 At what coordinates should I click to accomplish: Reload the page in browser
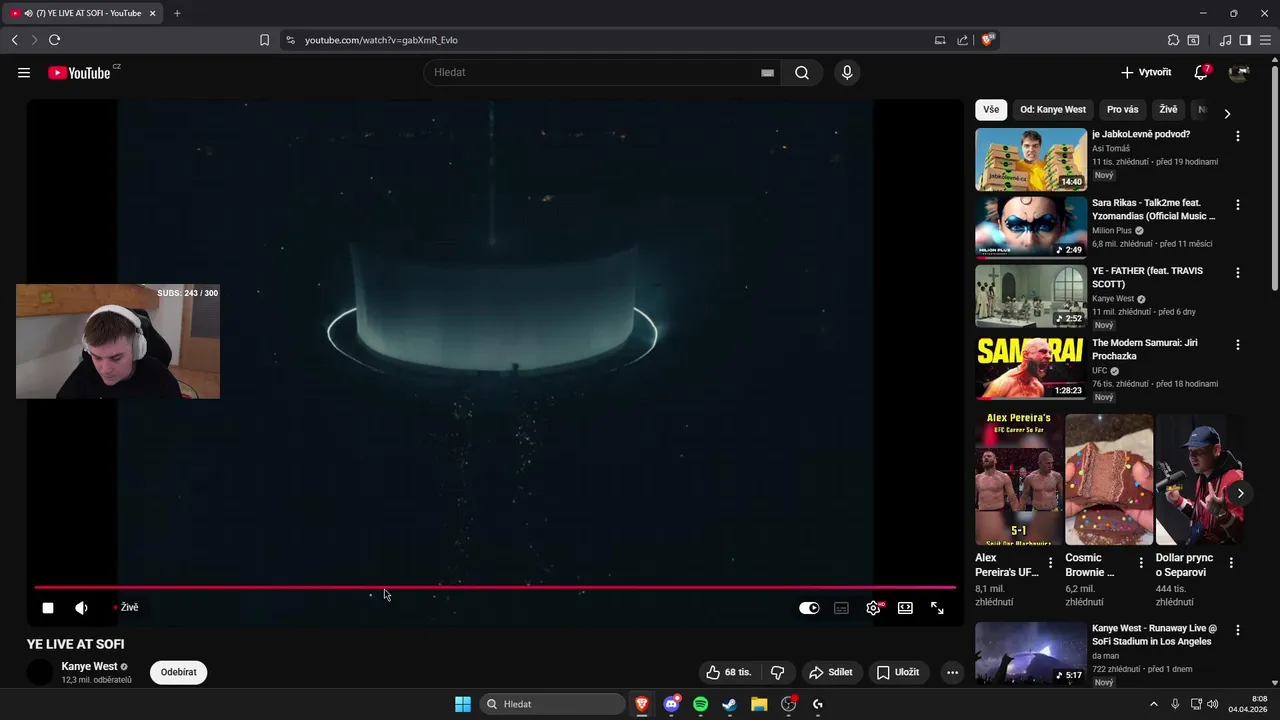[x=54, y=40]
